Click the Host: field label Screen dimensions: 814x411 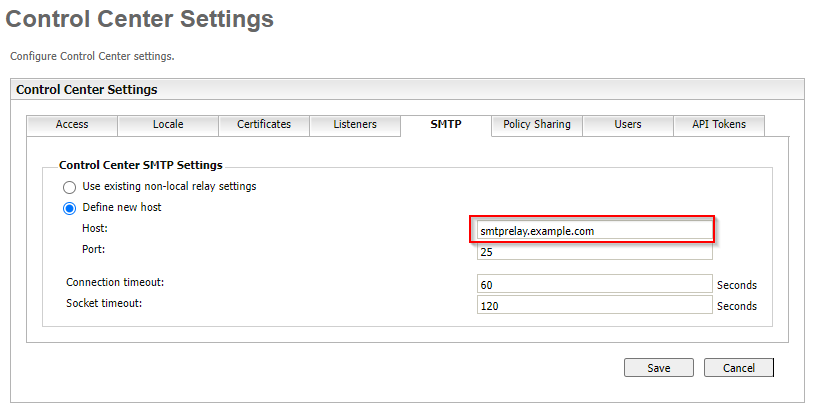[95, 229]
